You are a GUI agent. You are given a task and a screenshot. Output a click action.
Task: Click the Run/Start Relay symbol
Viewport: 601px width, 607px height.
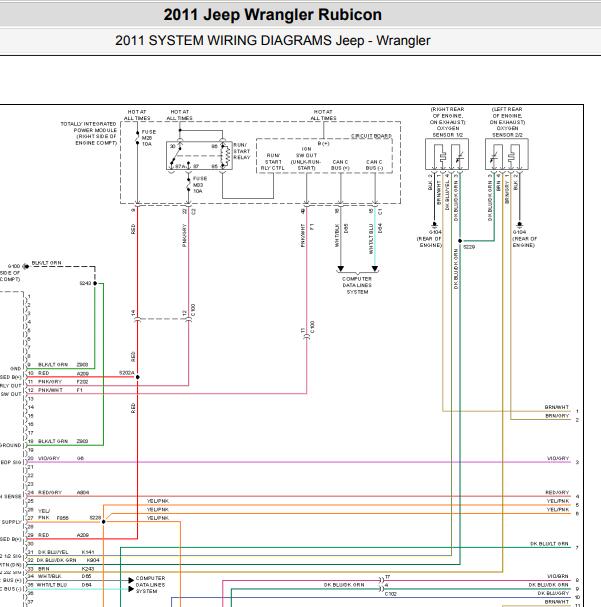pos(199,156)
